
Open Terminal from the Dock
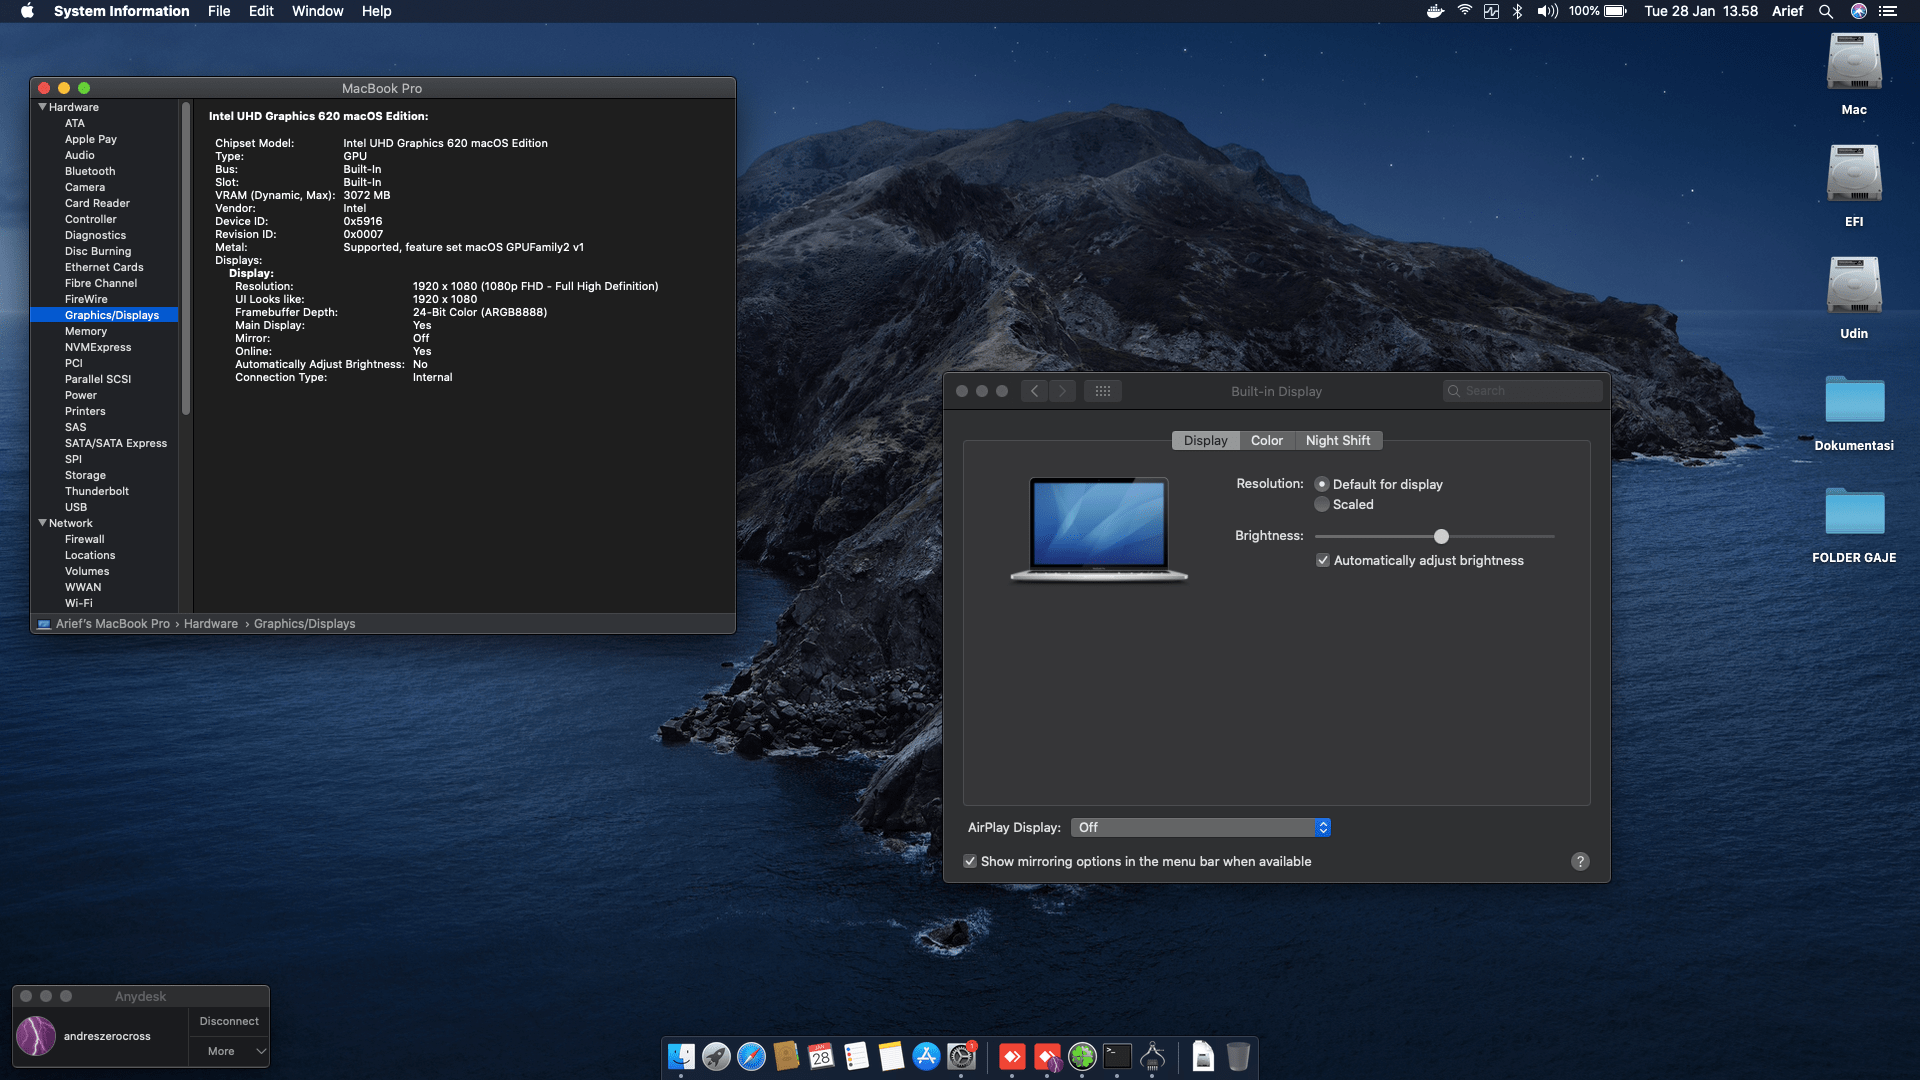[1117, 1056]
